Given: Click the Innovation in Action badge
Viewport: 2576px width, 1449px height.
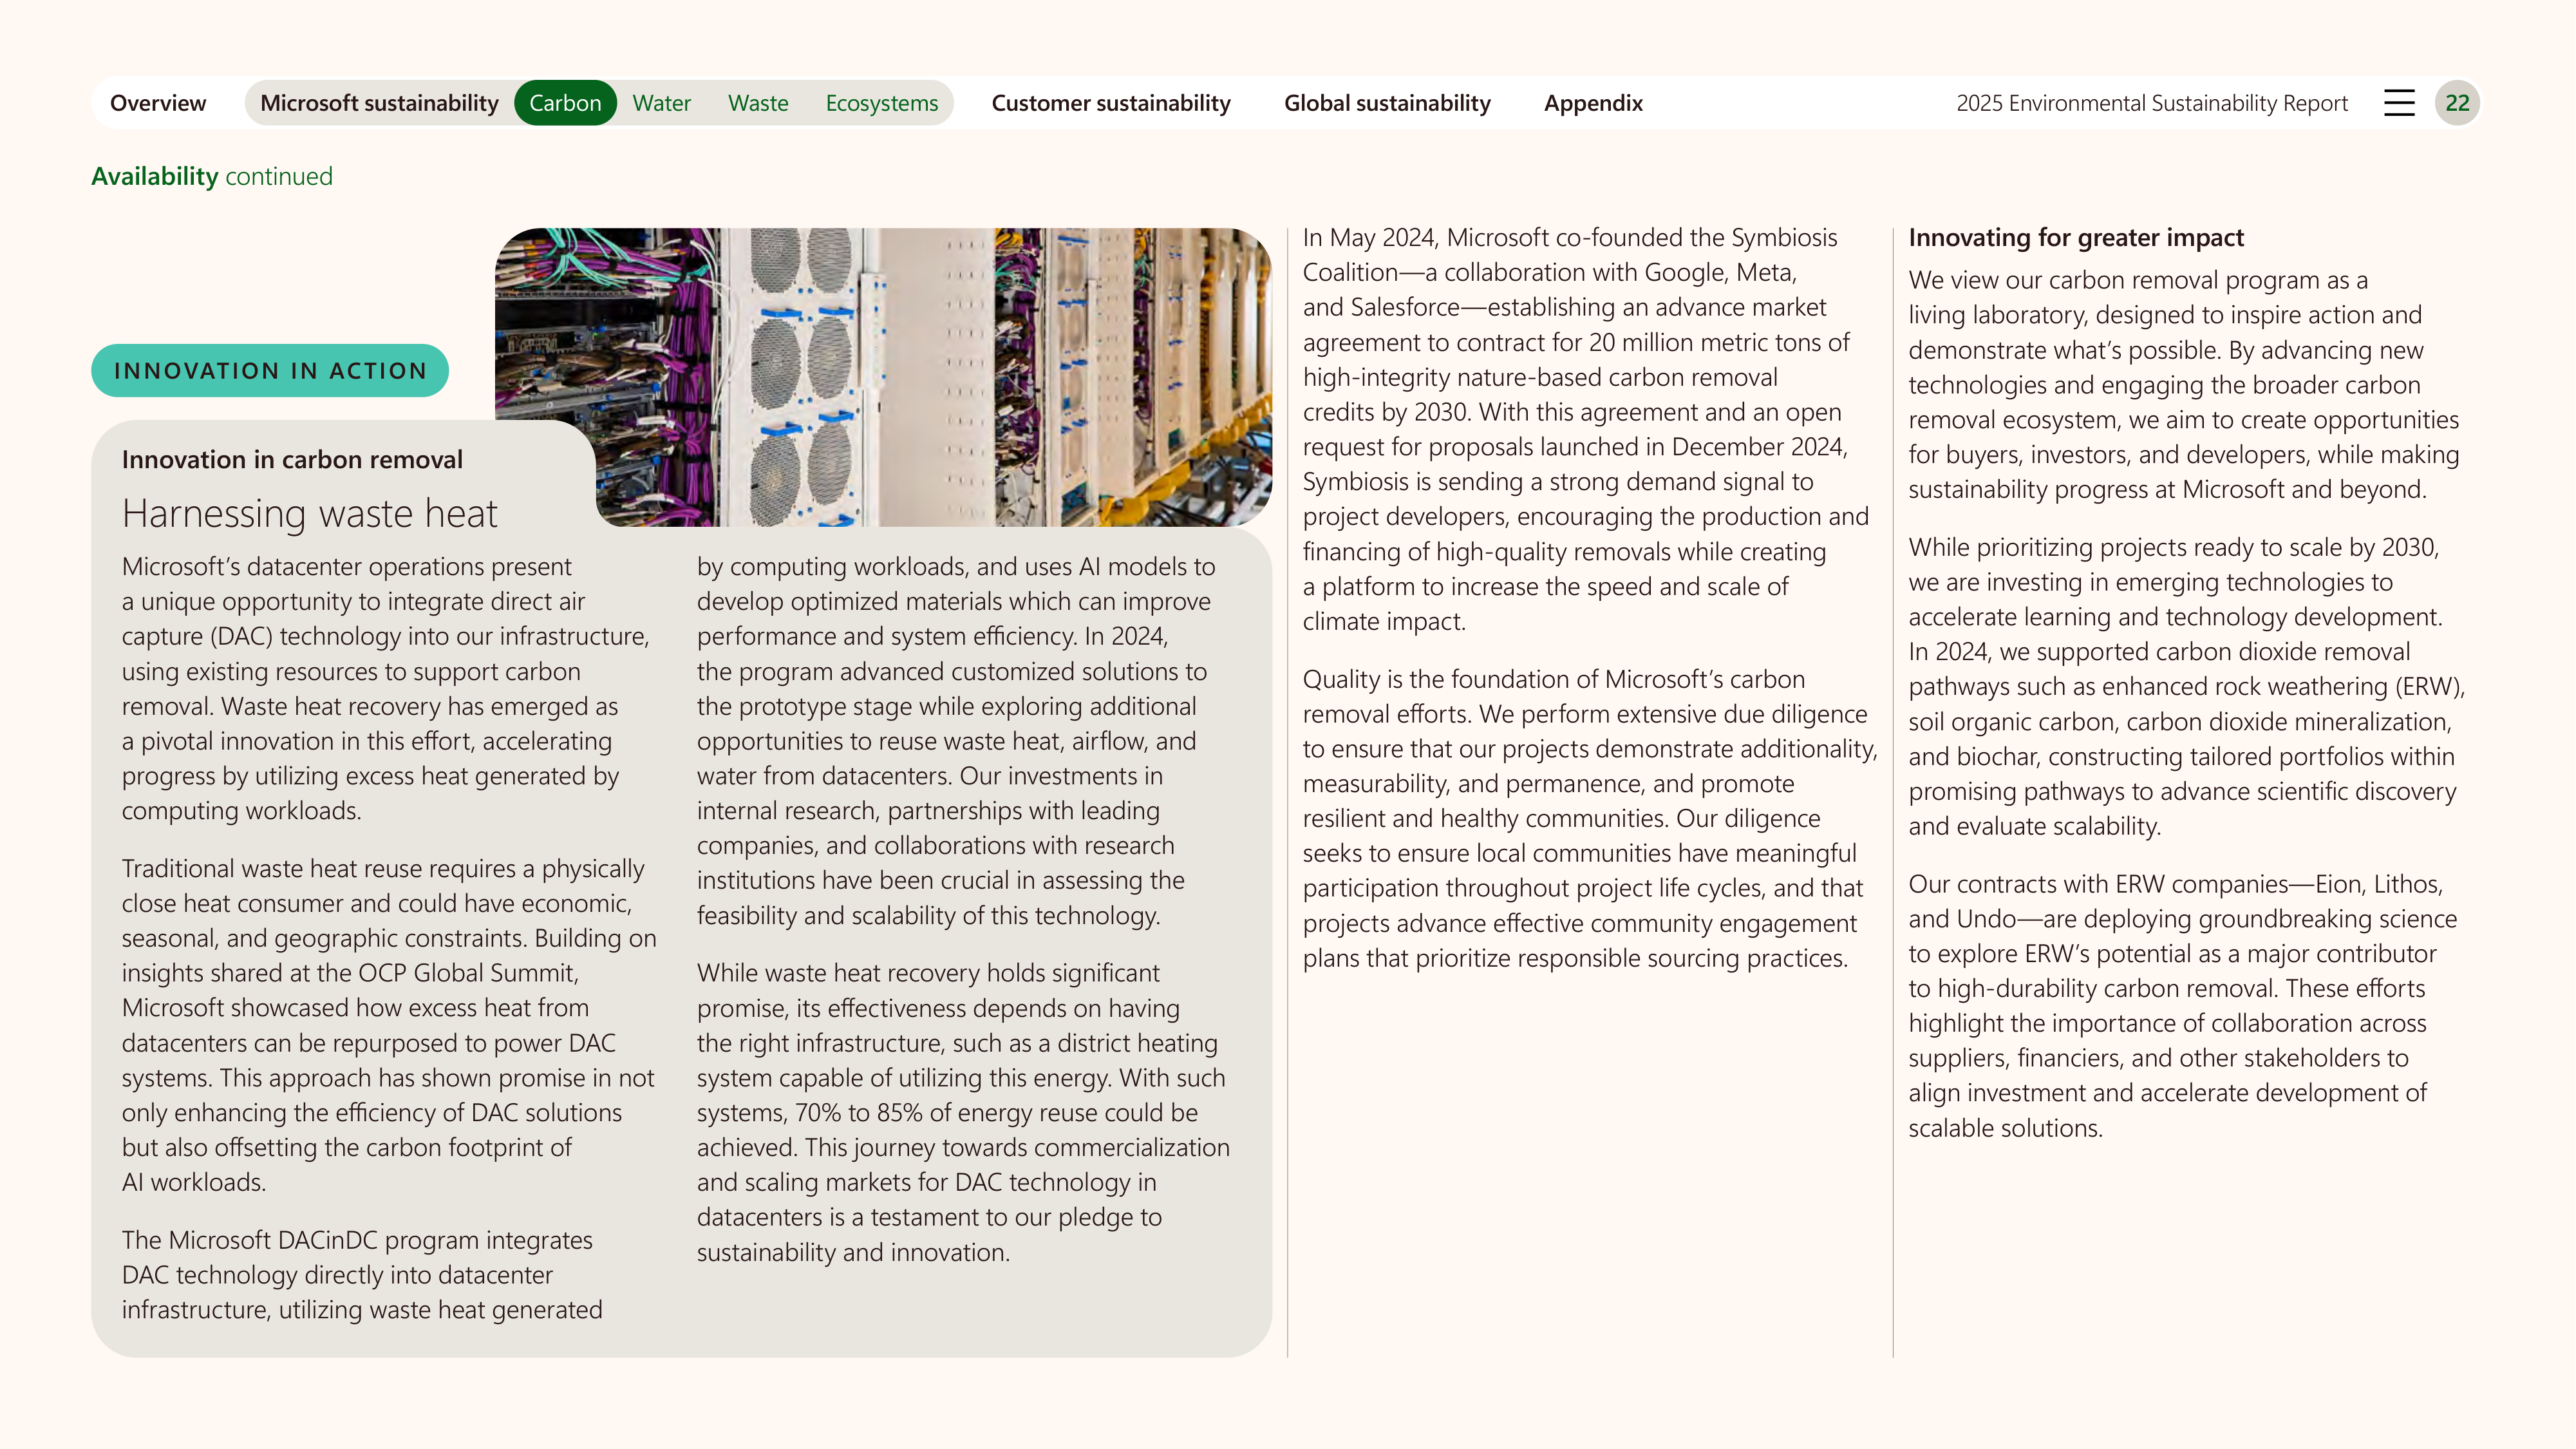Looking at the screenshot, I should point(270,371).
